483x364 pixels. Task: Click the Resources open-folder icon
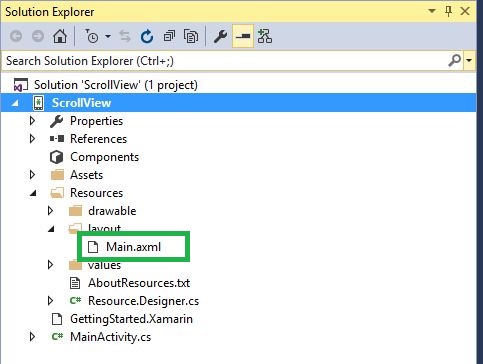(x=57, y=193)
